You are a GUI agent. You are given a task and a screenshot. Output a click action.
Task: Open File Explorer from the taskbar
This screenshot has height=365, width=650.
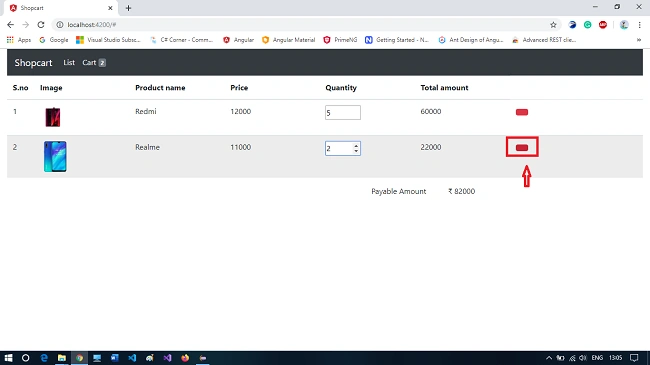62,358
